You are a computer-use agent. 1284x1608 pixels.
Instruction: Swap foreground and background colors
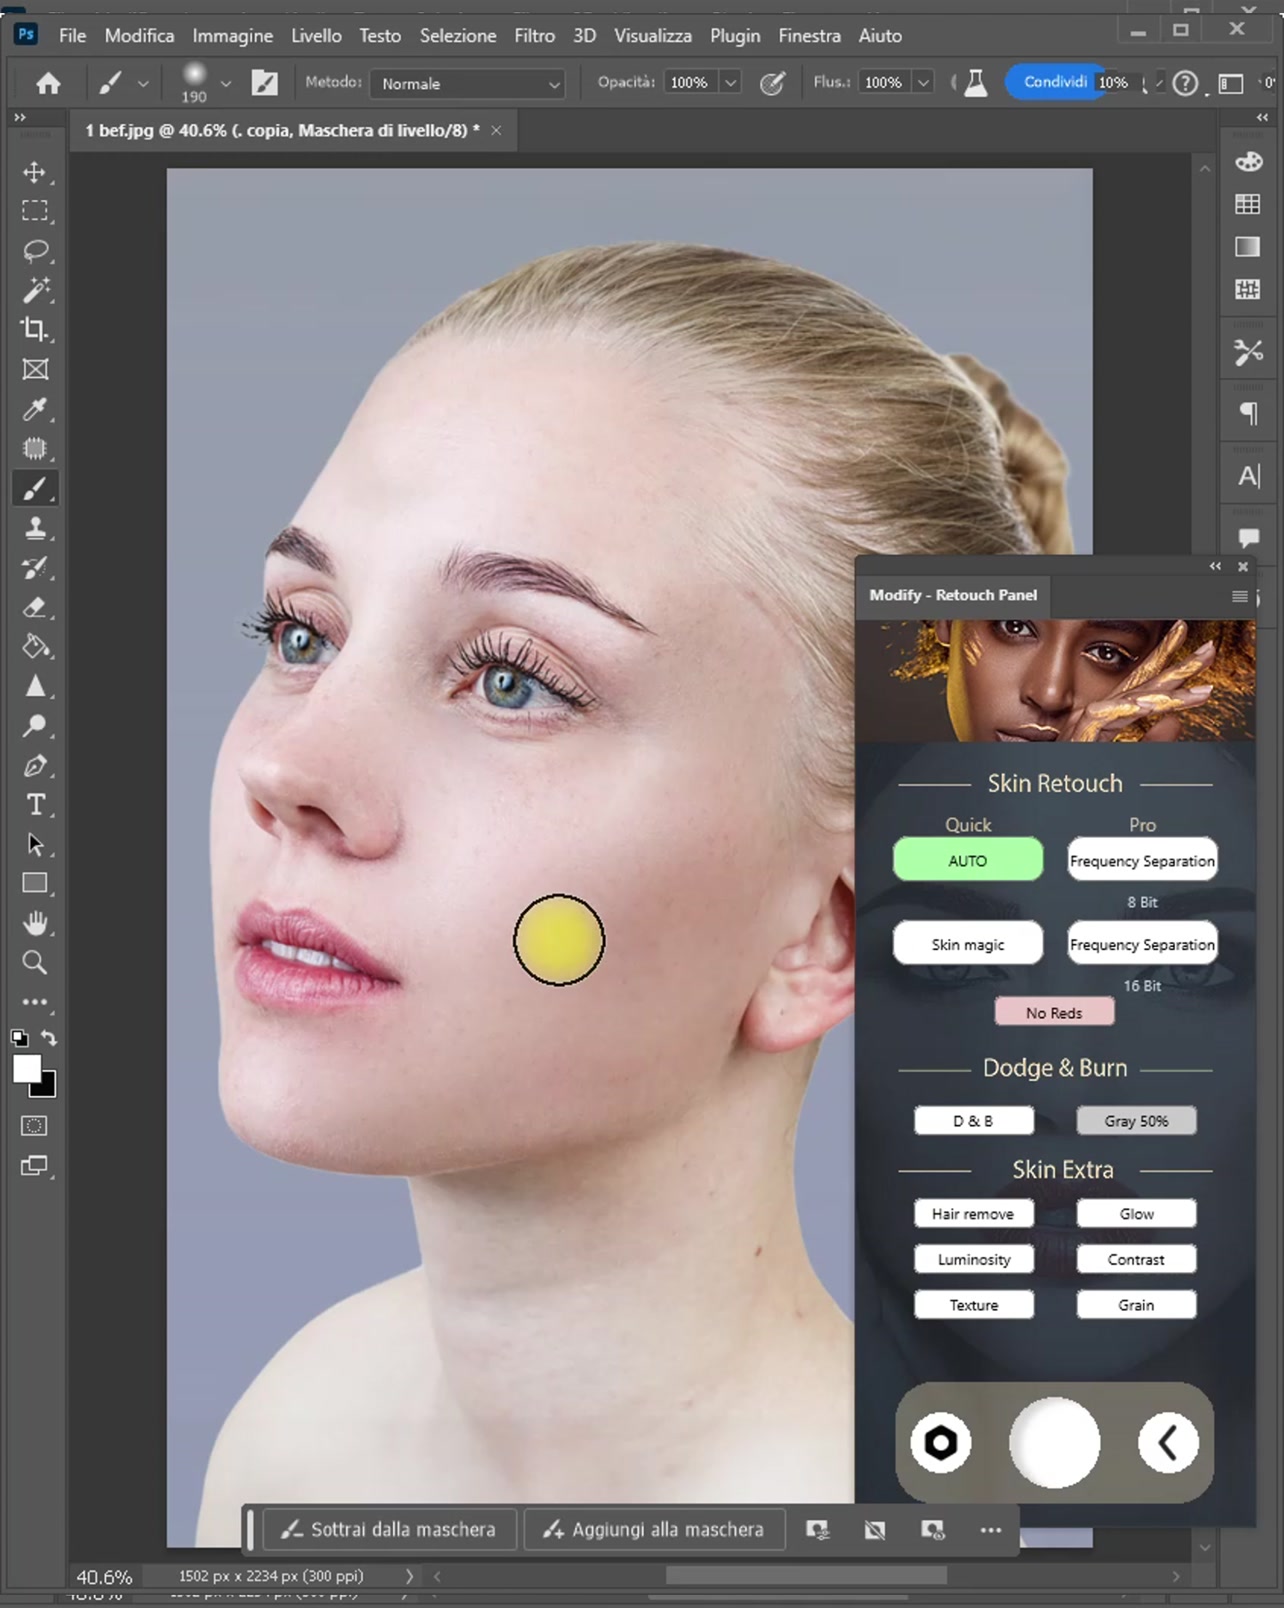[49, 1038]
